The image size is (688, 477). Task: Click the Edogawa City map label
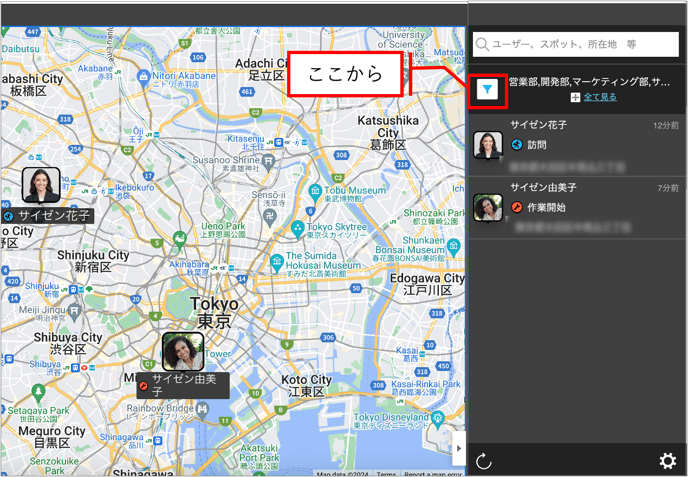[427, 284]
